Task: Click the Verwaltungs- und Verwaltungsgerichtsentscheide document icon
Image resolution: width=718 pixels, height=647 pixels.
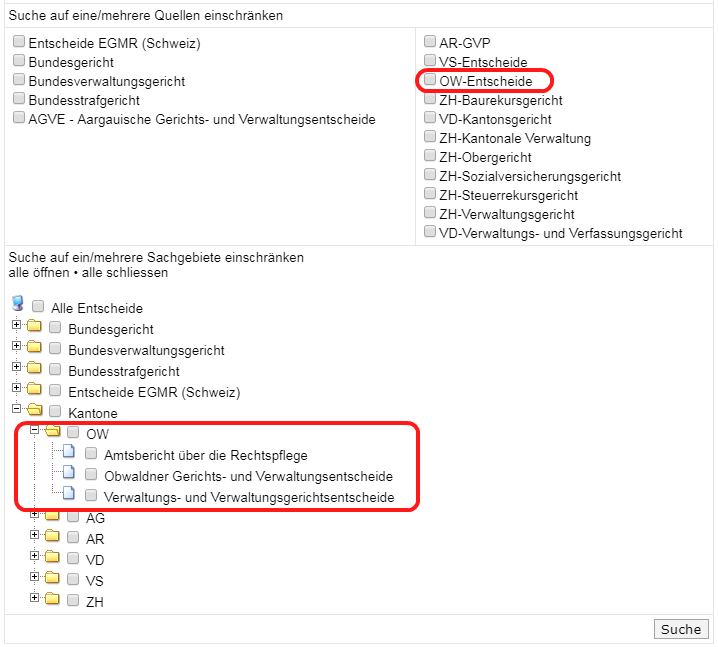Action: 69,493
